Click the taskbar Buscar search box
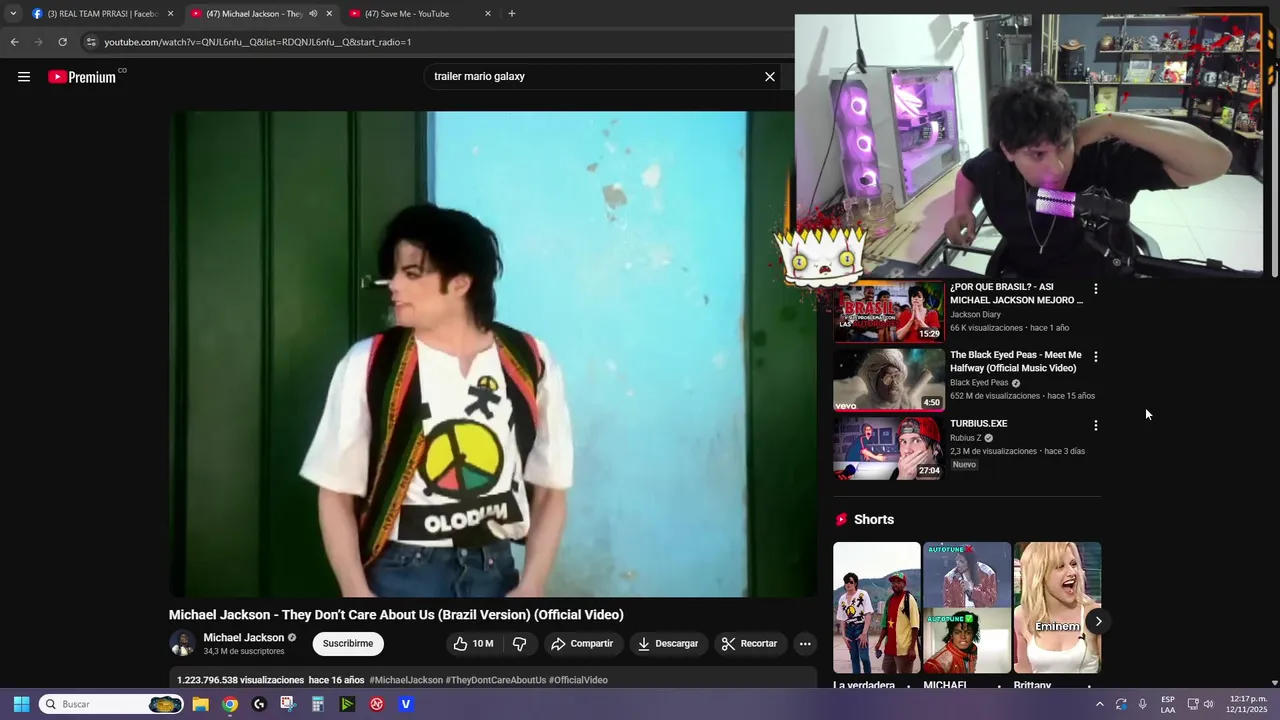 pos(112,704)
